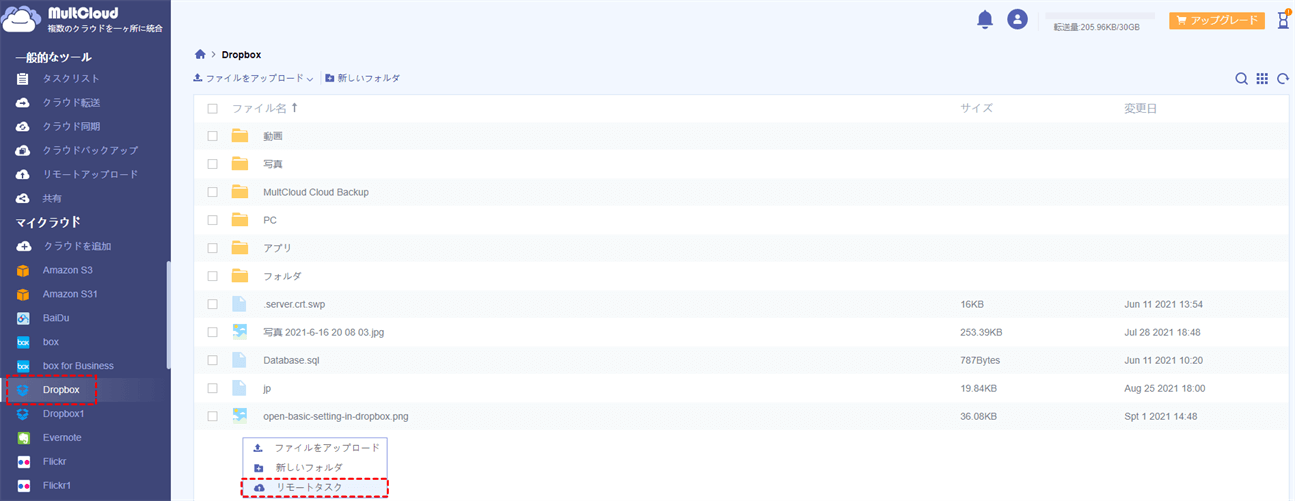Open the 動画 folder icon
The width and height of the screenshot is (1295, 501).
(x=239, y=135)
